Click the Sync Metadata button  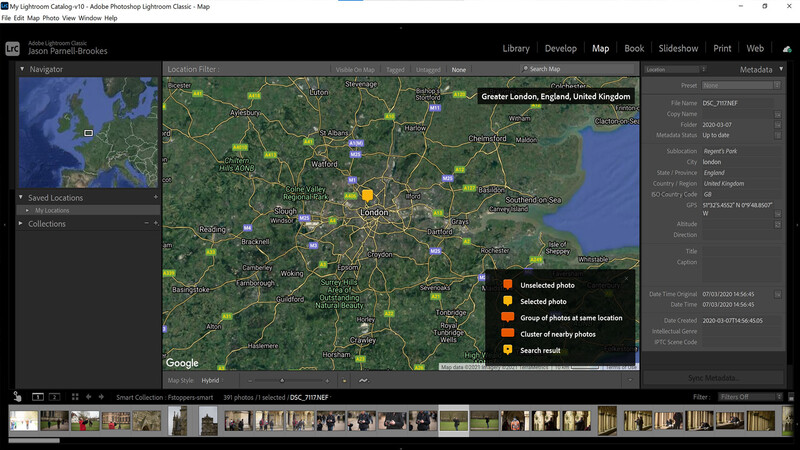[713, 378]
